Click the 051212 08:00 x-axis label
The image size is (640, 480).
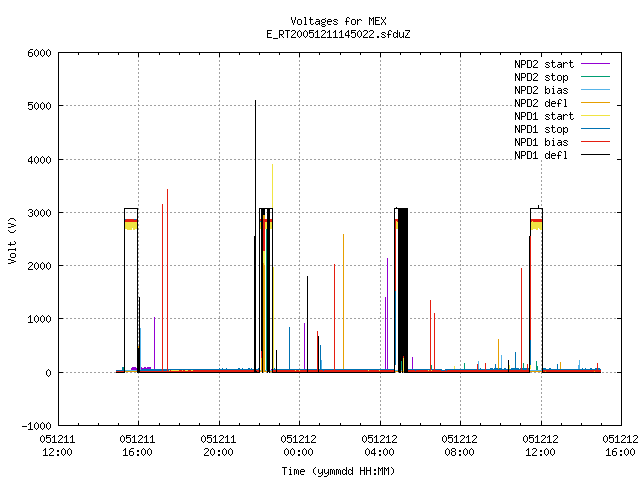459,446
